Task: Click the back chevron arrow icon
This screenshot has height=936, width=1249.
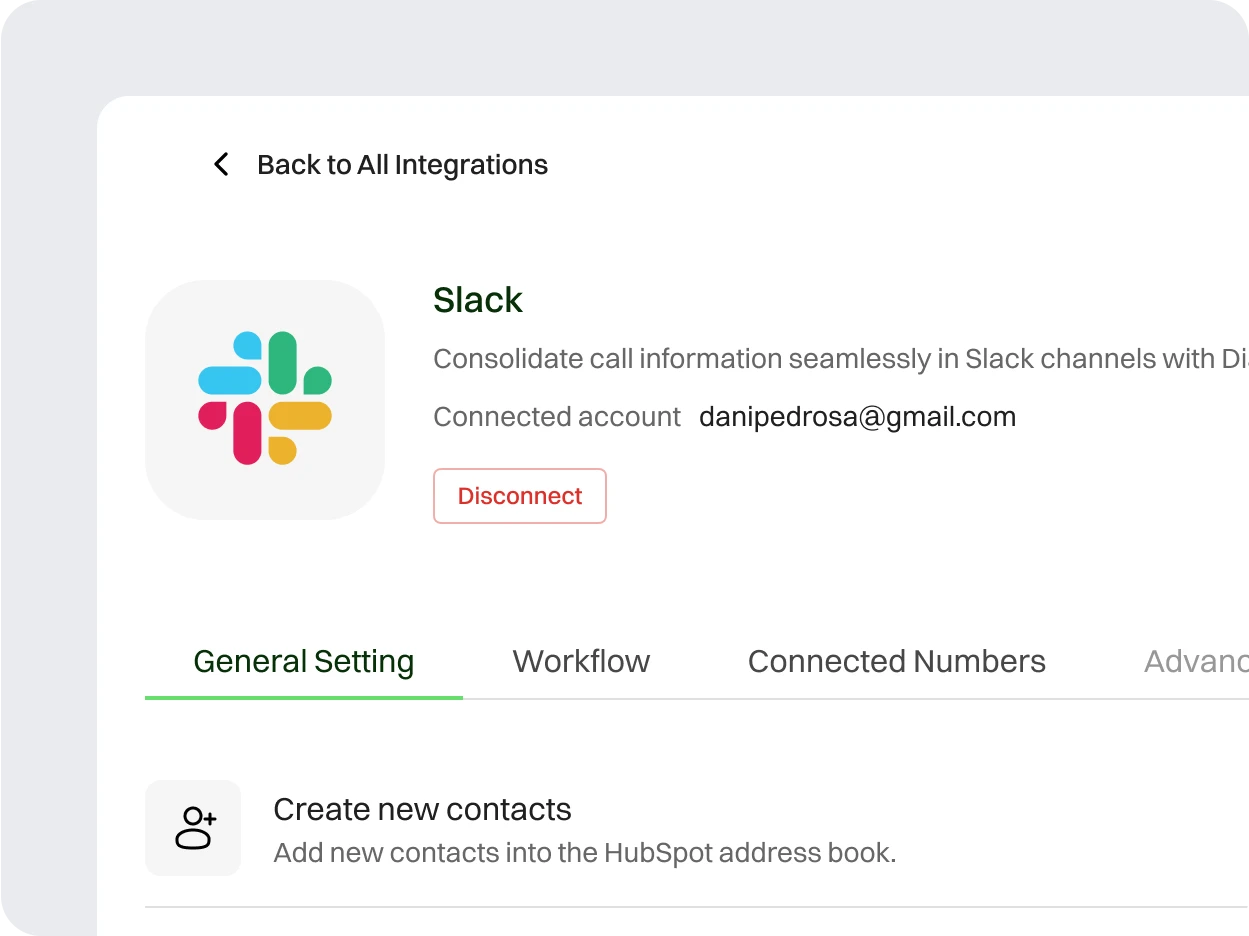Action: pos(221,165)
